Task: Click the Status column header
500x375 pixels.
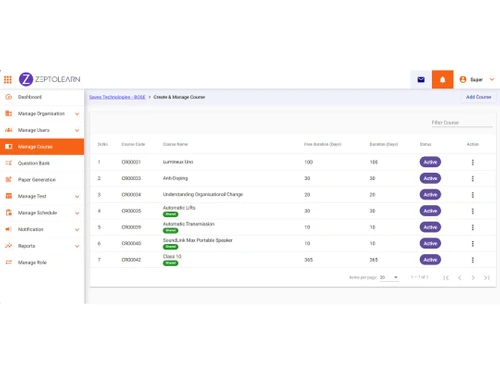Action: (425, 144)
